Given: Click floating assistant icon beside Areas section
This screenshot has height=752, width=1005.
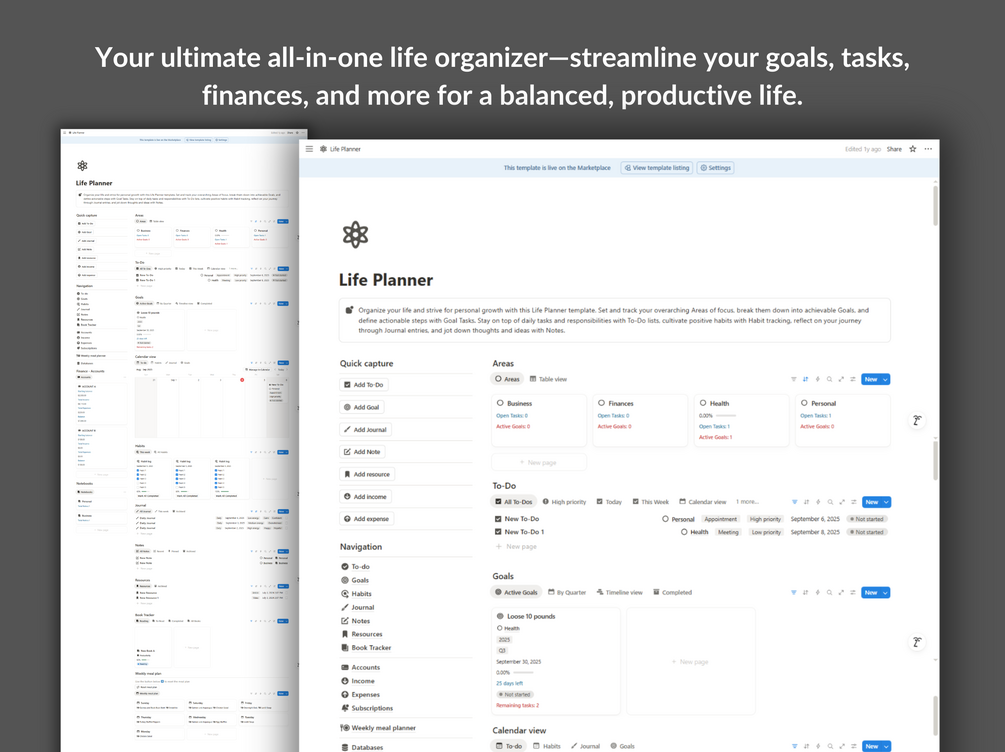Looking at the screenshot, I should [x=917, y=421].
